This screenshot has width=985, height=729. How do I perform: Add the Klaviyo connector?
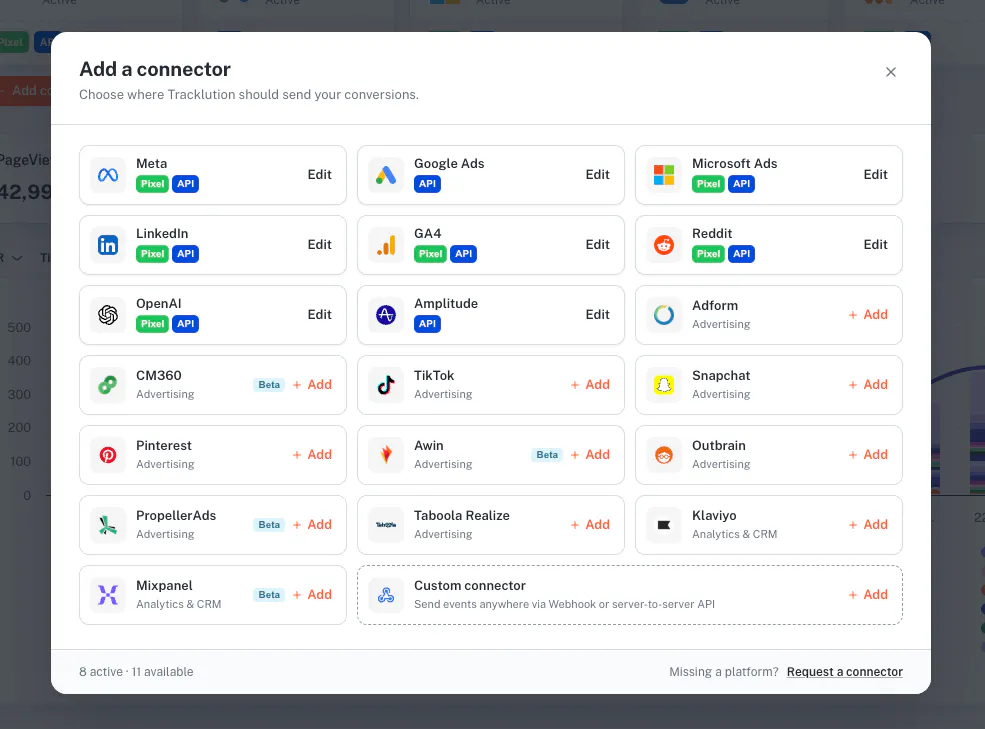tap(868, 525)
